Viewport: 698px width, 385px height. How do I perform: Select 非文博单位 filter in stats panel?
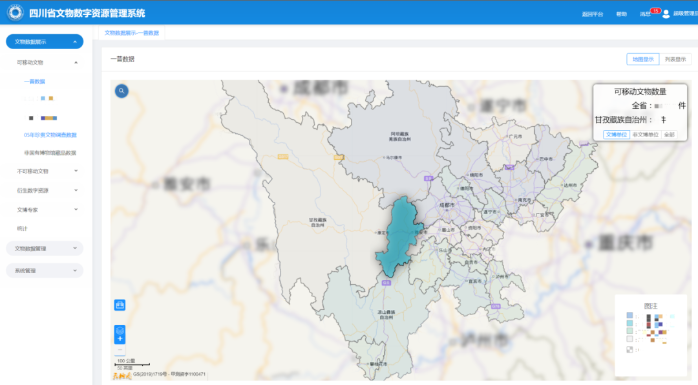(645, 134)
